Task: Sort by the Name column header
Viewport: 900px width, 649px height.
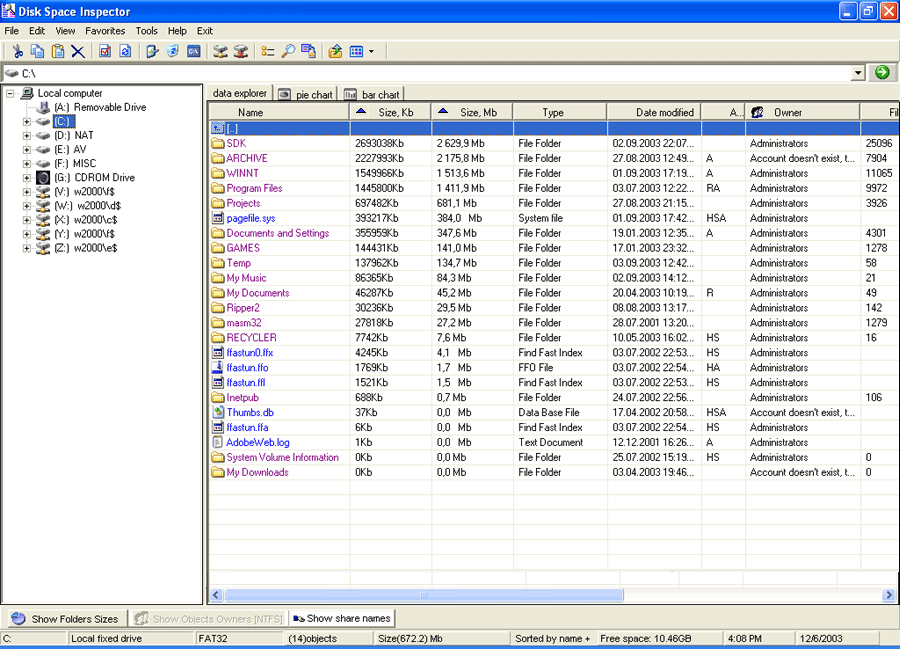Action: point(279,112)
